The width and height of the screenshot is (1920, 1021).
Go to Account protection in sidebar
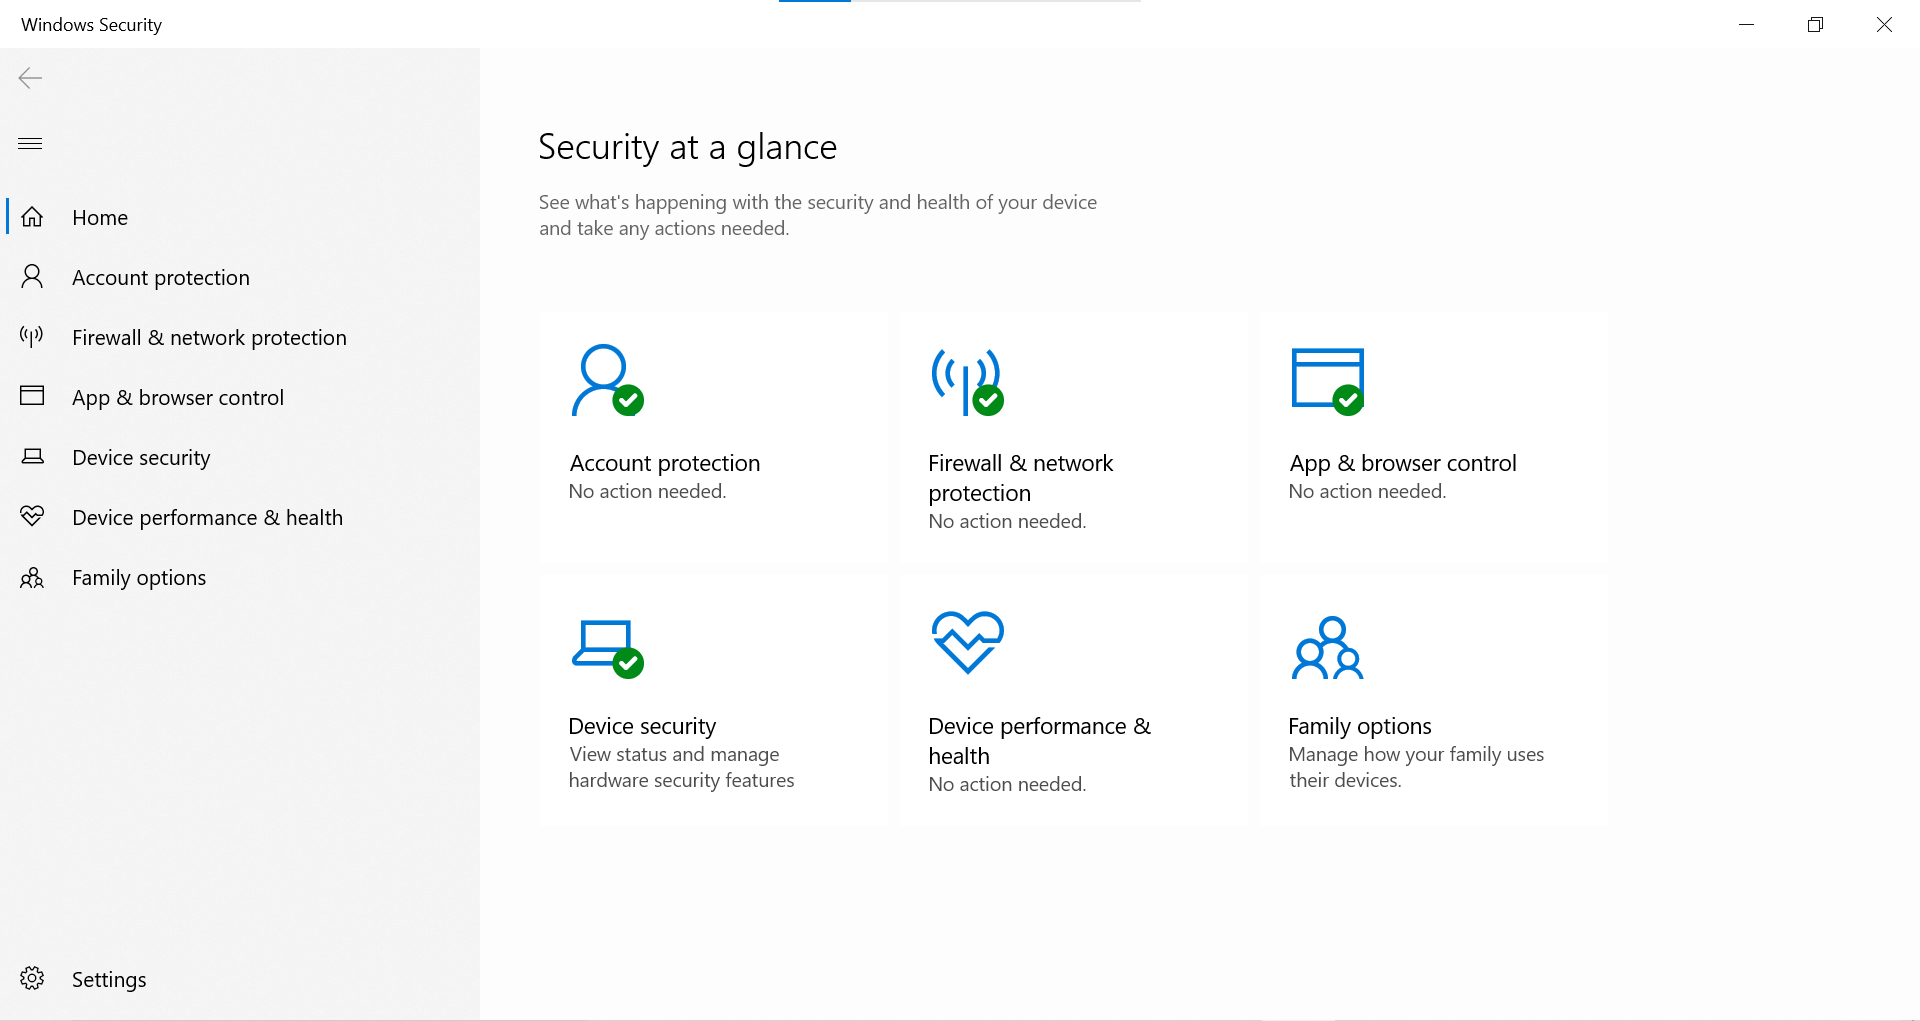(x=240, y=277)
